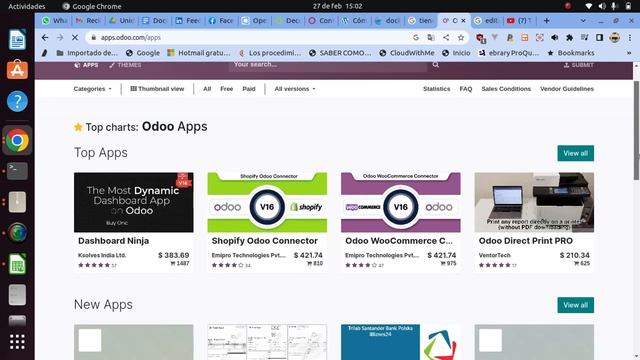Open Shopify Odoo Connector thumbnail
640x360 pixels.
click(x=267, y=202)
